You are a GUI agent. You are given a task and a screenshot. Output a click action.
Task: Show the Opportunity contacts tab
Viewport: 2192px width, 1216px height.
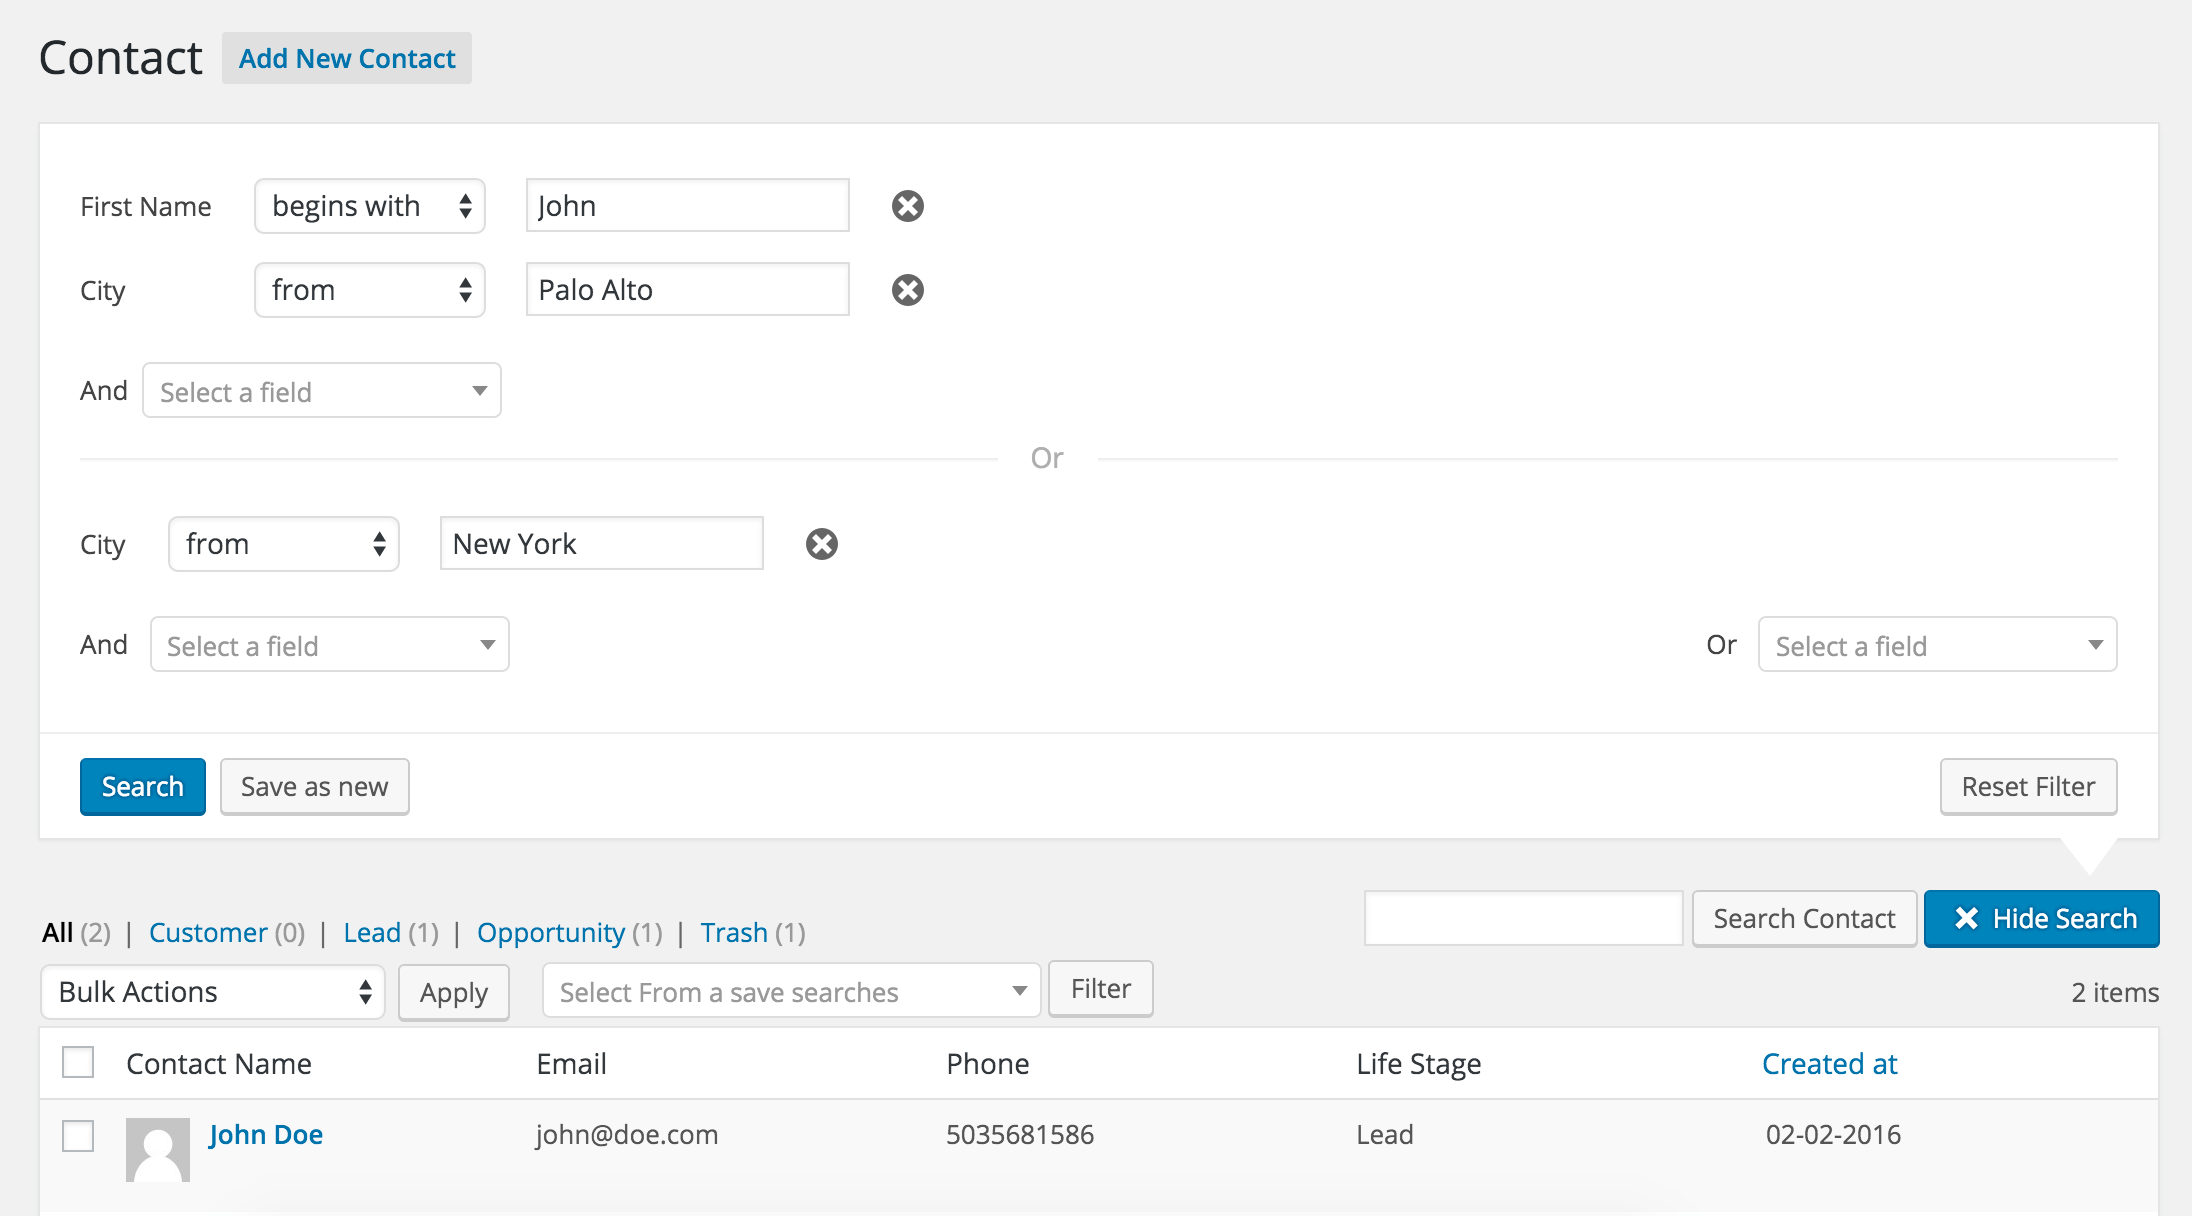coord(550,933)
